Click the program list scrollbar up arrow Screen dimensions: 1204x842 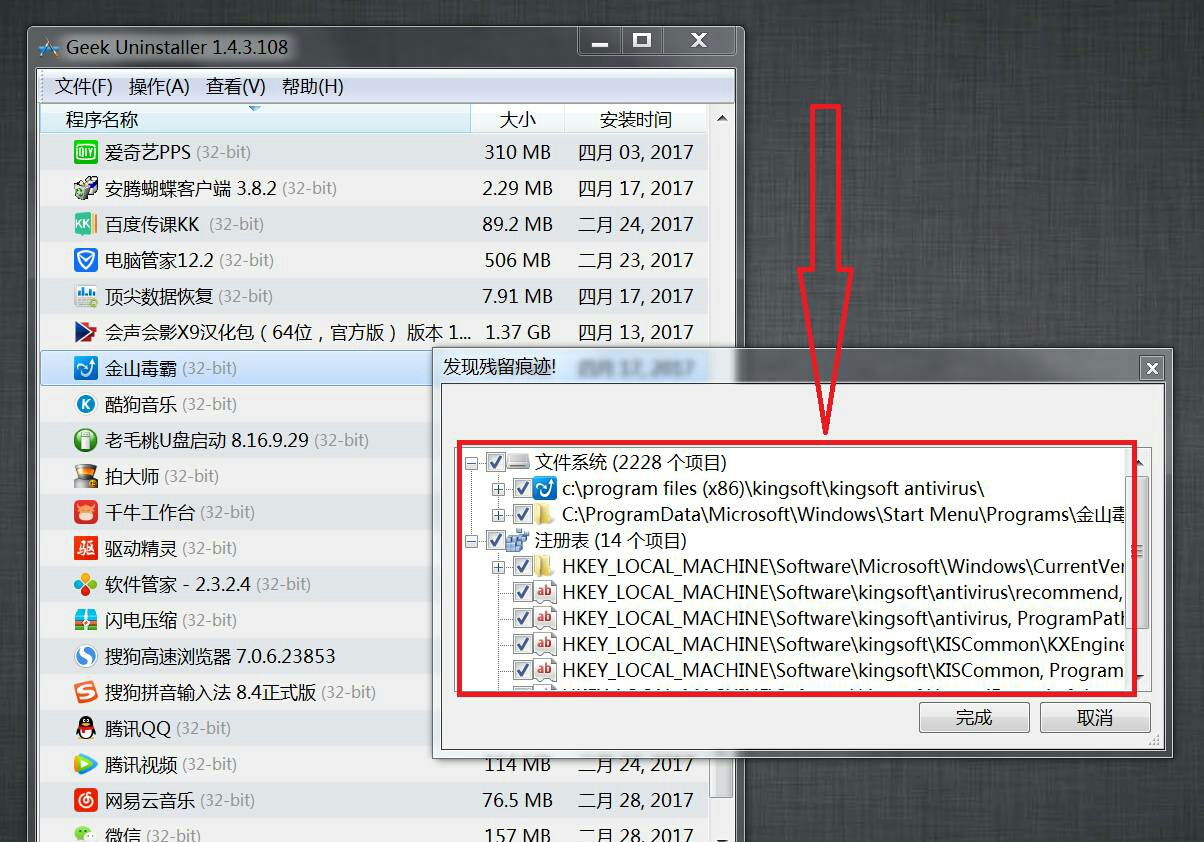click(721, 118)
